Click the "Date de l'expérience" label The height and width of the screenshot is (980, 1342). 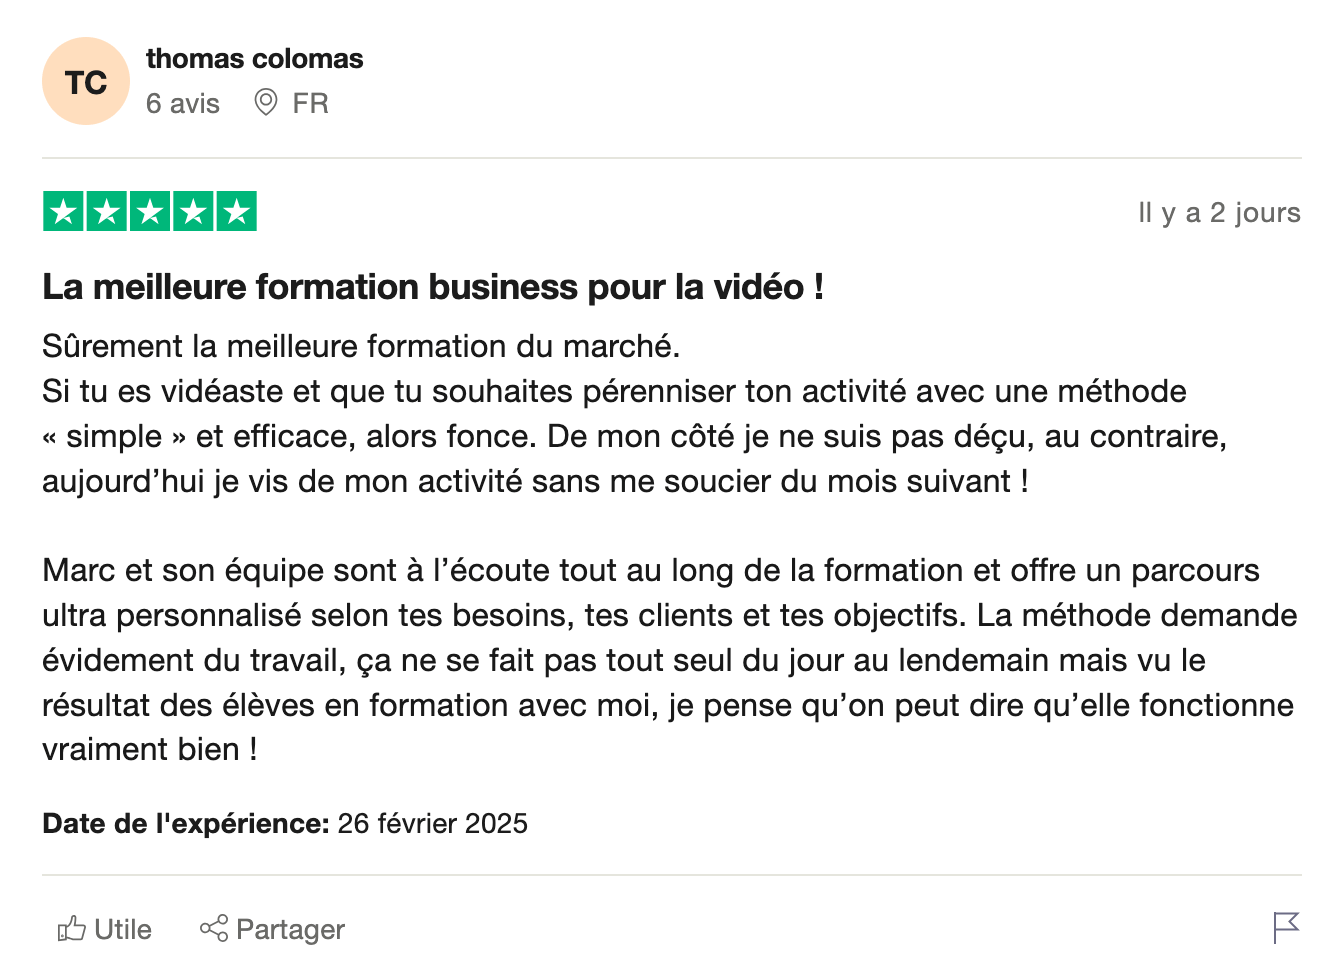tap(186, 824)
